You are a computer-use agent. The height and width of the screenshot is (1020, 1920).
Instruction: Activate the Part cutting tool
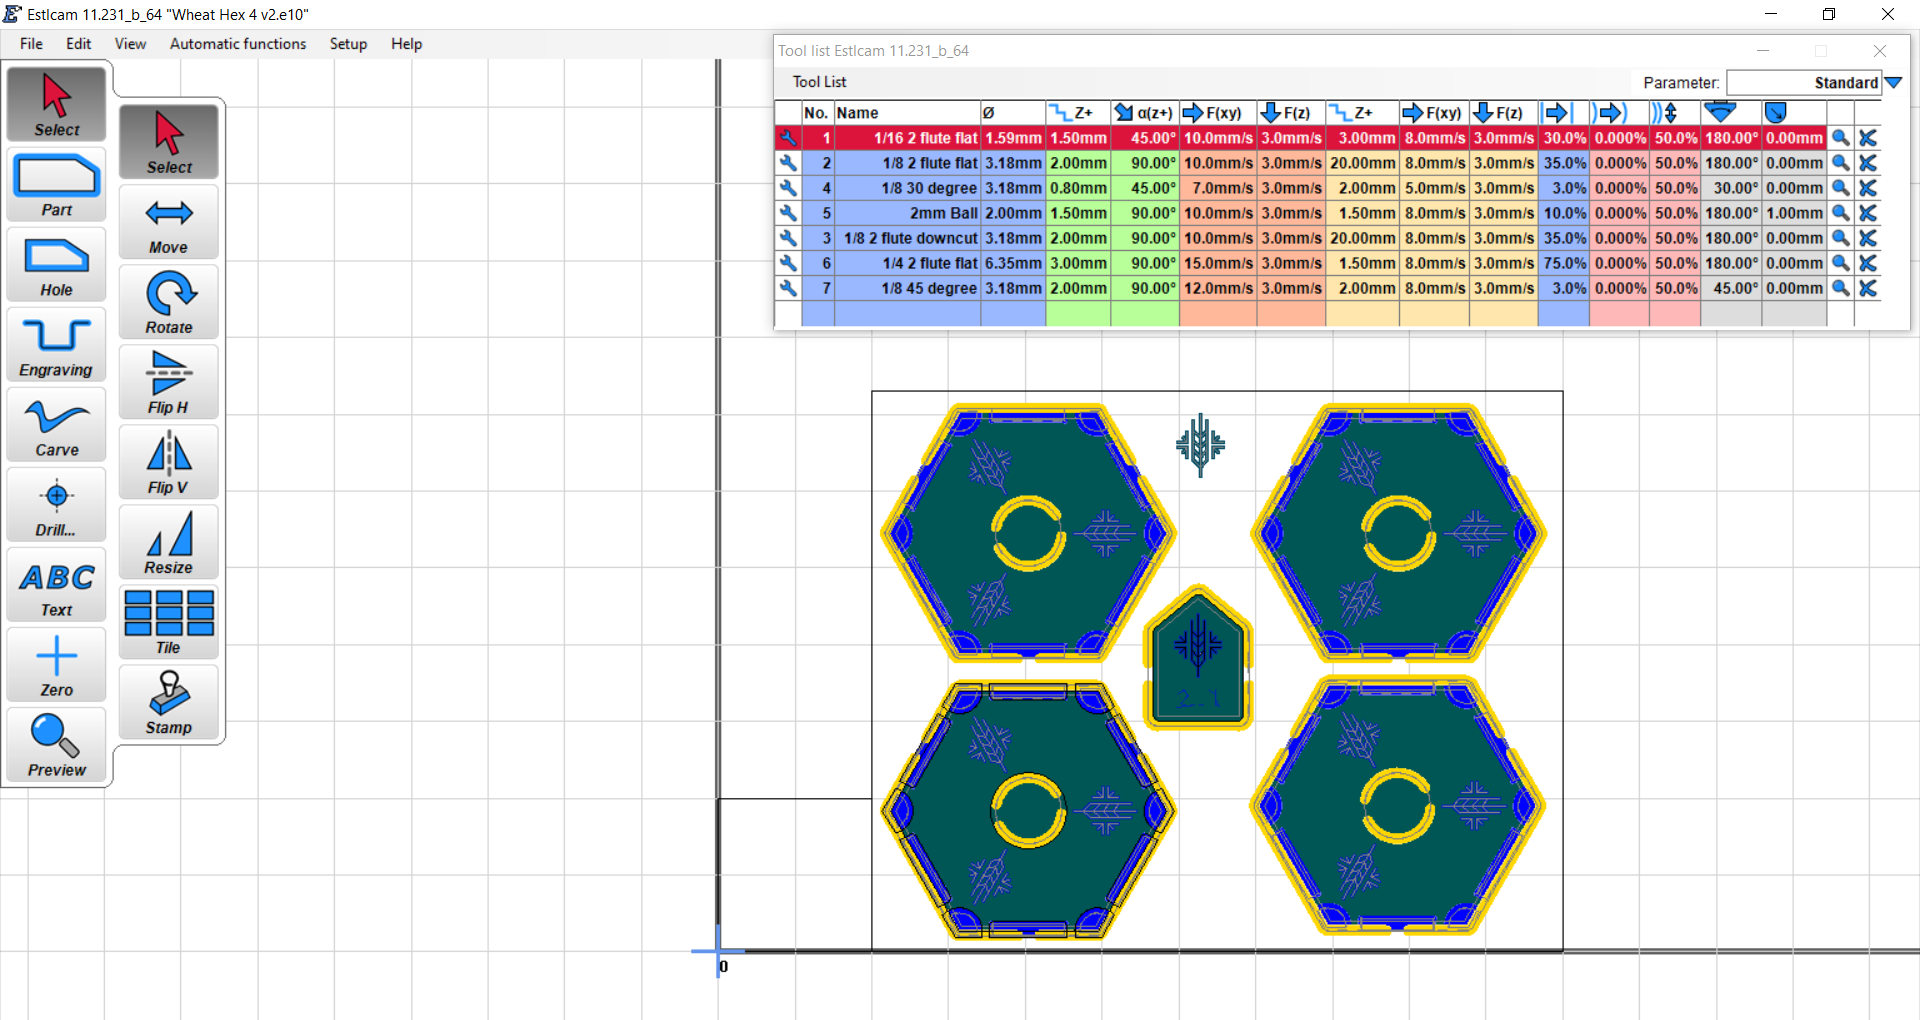tap(57, 185)
